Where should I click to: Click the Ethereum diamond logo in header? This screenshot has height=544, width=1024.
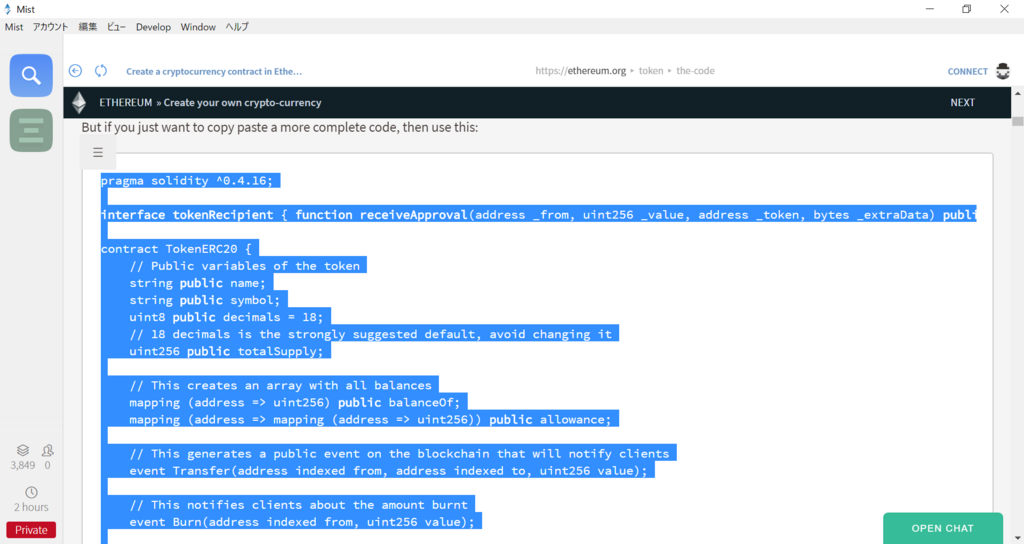pyautogui.click(x=79, y=103)
